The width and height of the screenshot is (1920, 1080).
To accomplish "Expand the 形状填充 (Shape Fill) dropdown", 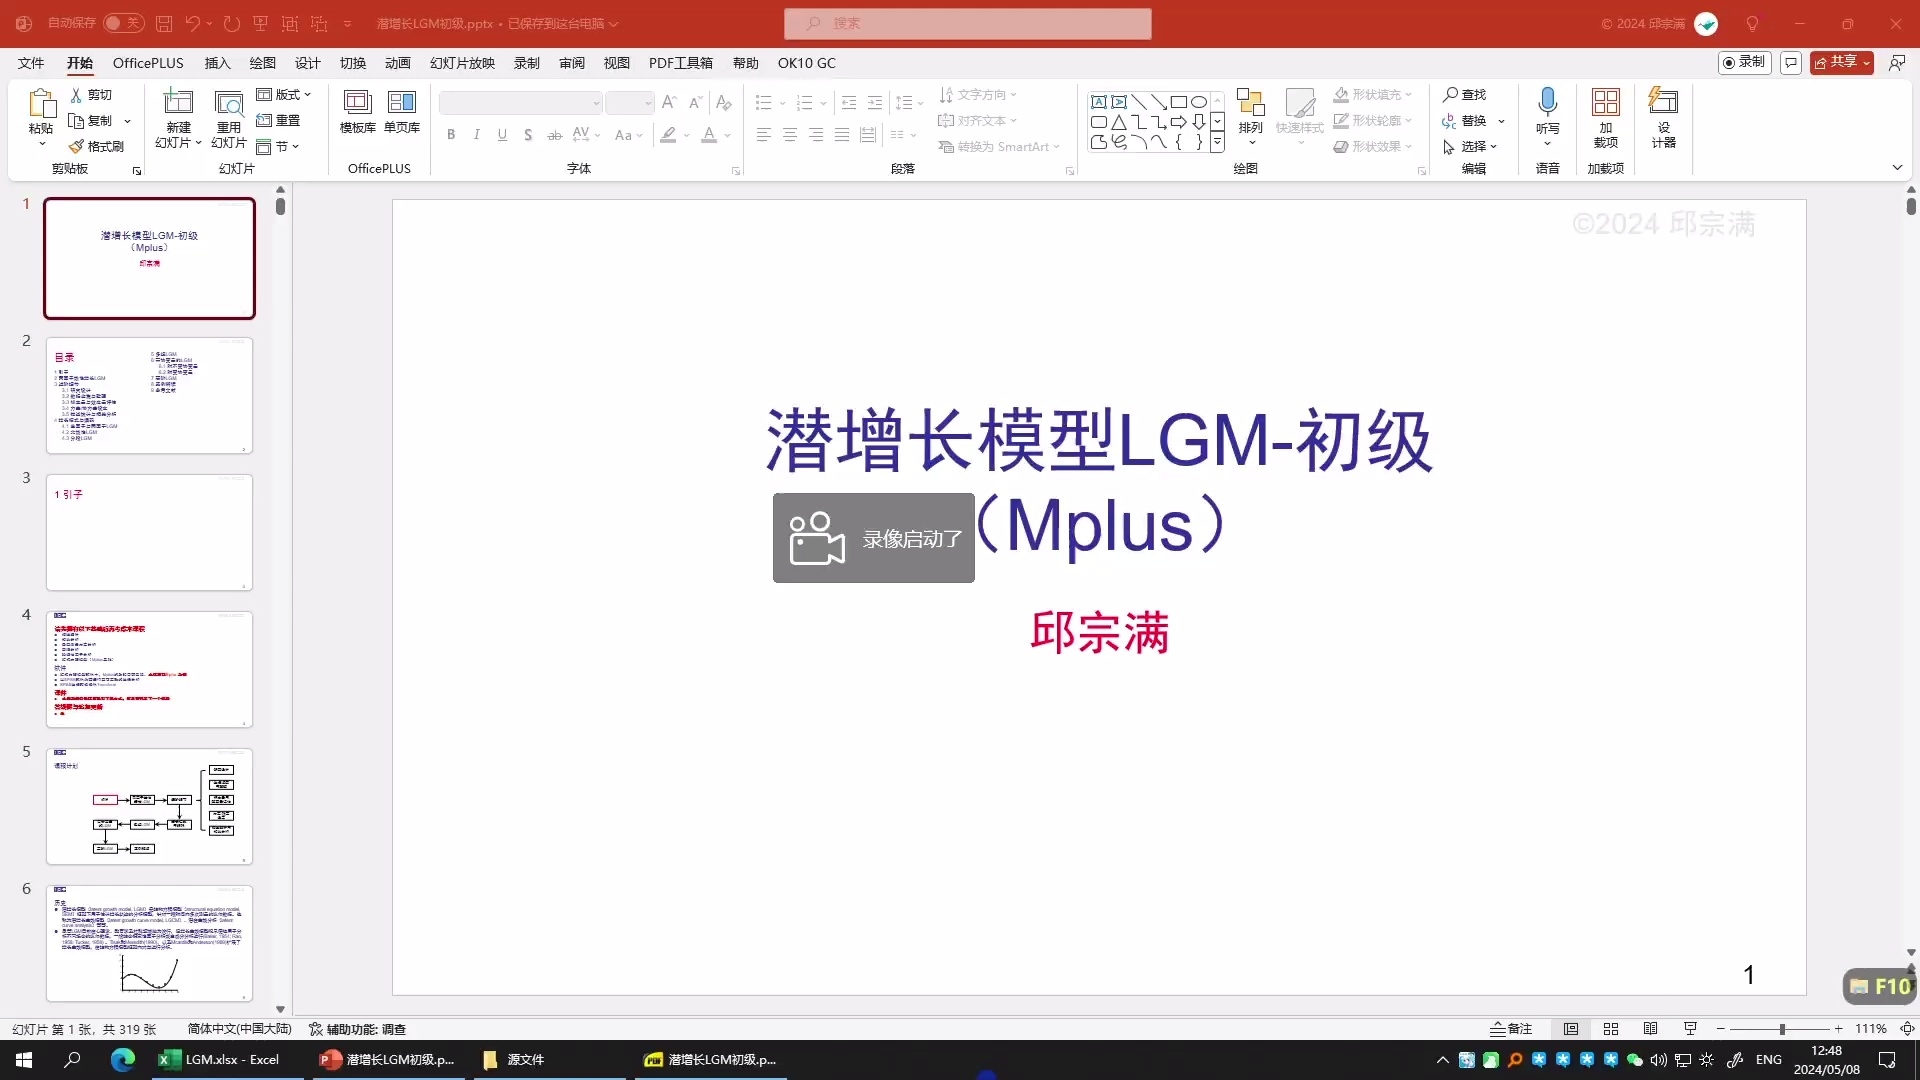I will (x=1409, y=94).
